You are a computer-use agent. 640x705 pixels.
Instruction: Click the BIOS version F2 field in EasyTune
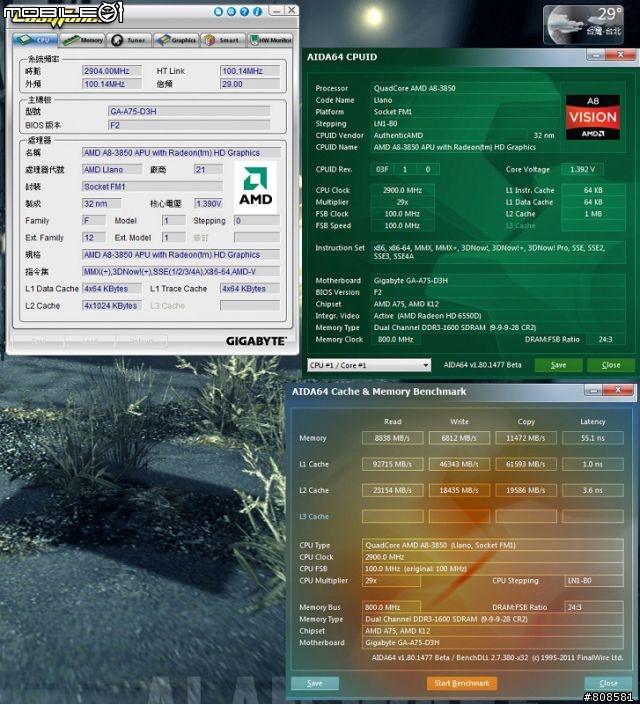[x=189, y=125]
